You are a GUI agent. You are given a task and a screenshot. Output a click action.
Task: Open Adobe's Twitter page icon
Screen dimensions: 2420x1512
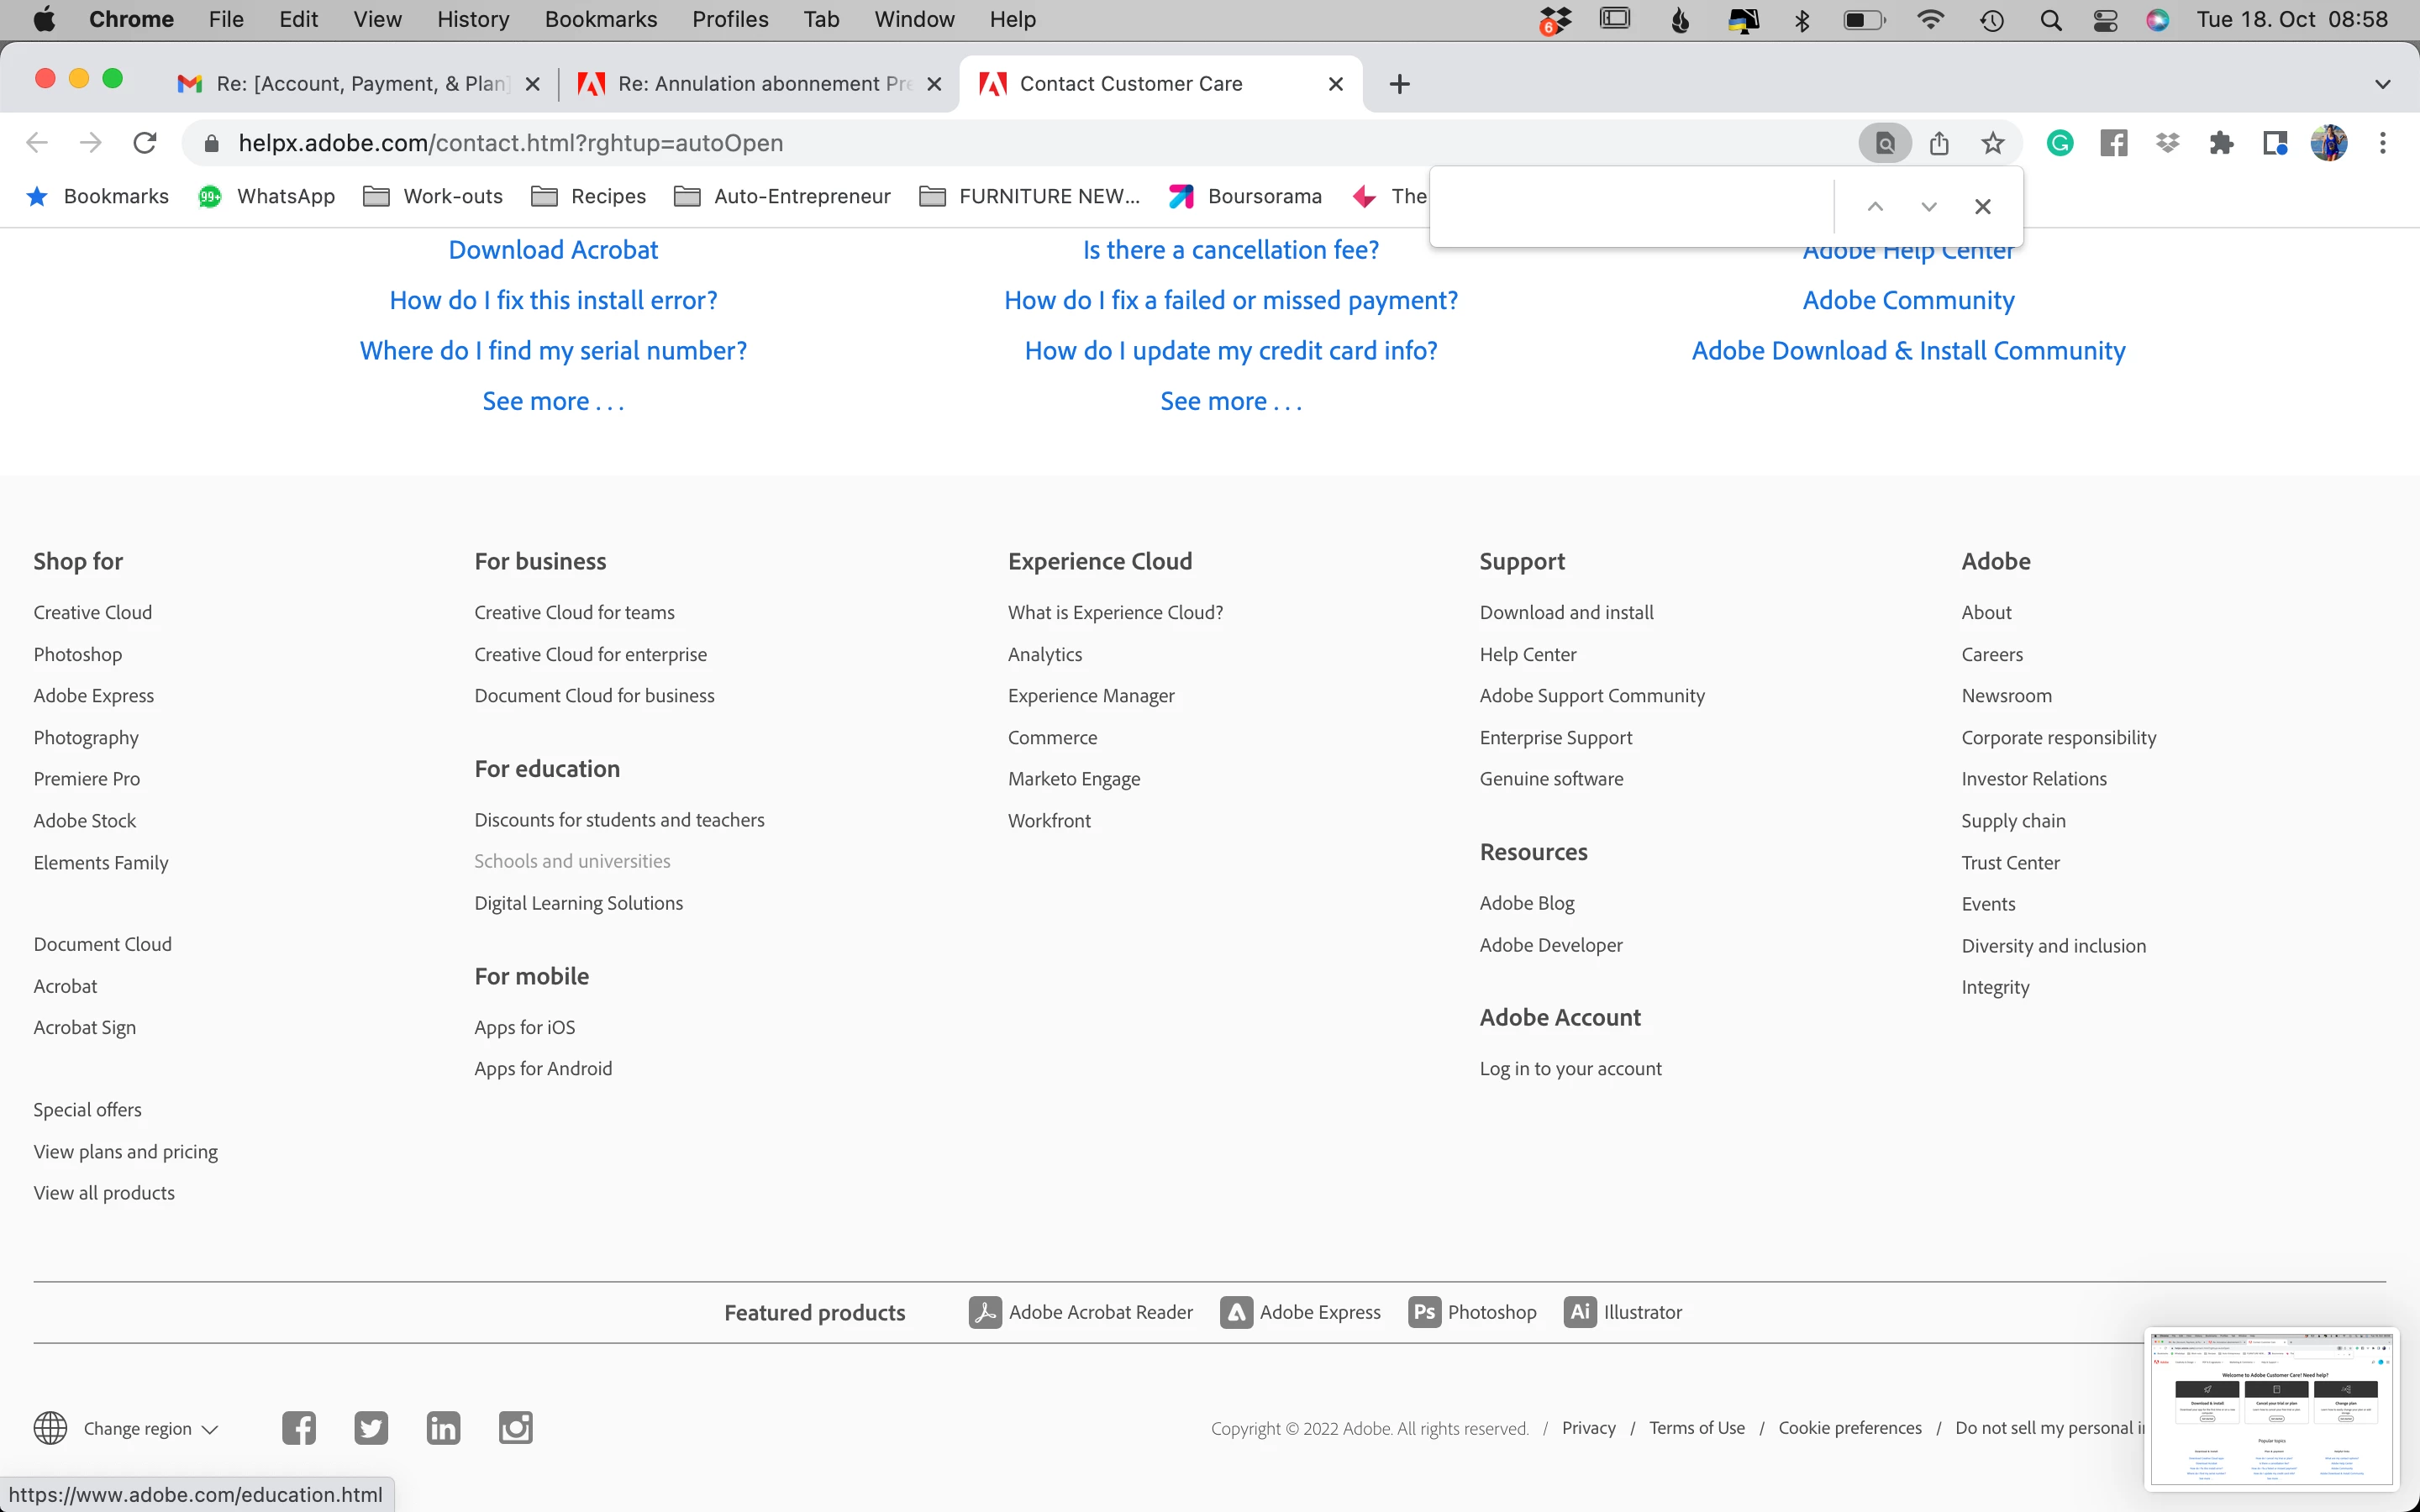371,1427
